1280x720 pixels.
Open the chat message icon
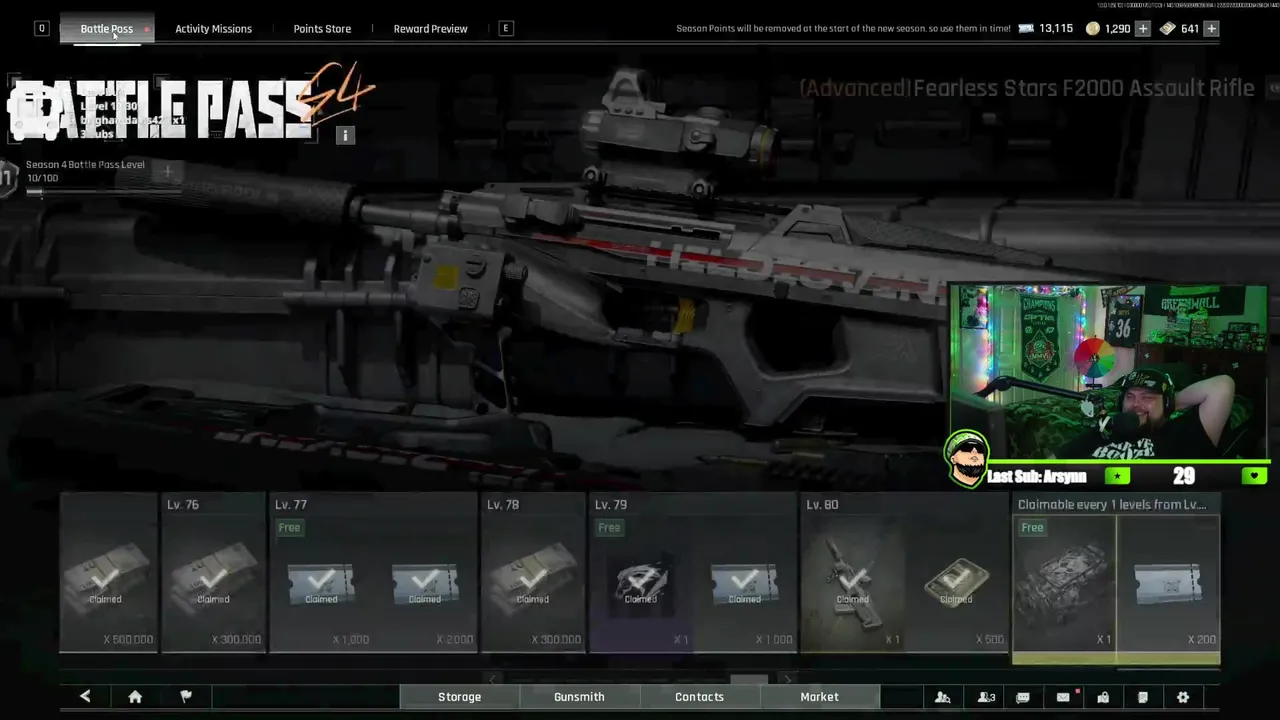(x=1023, y=697)
